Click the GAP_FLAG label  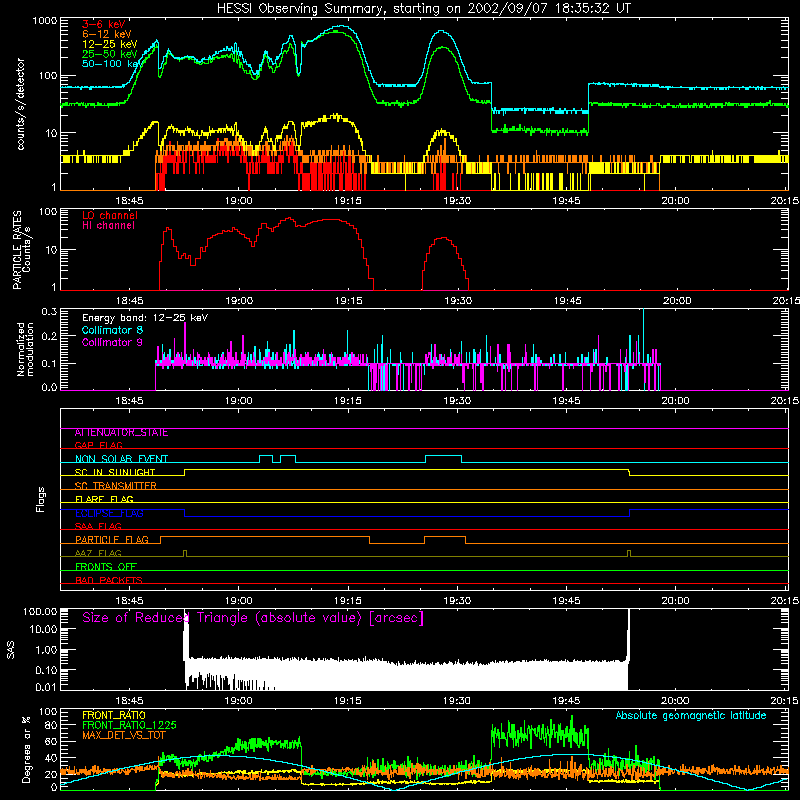pos(98,445)
